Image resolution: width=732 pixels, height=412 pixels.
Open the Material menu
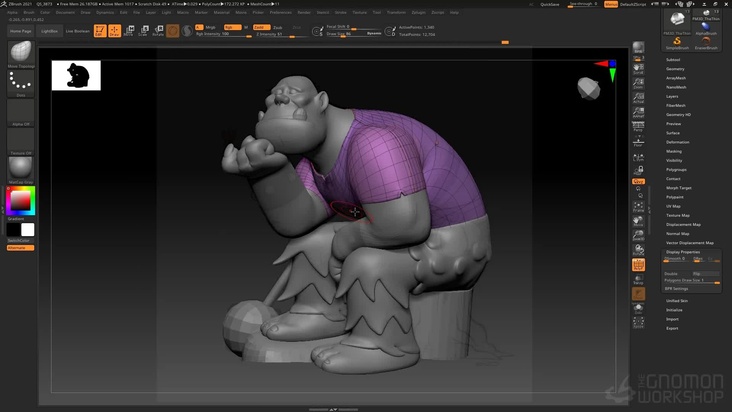click(221, 13)
